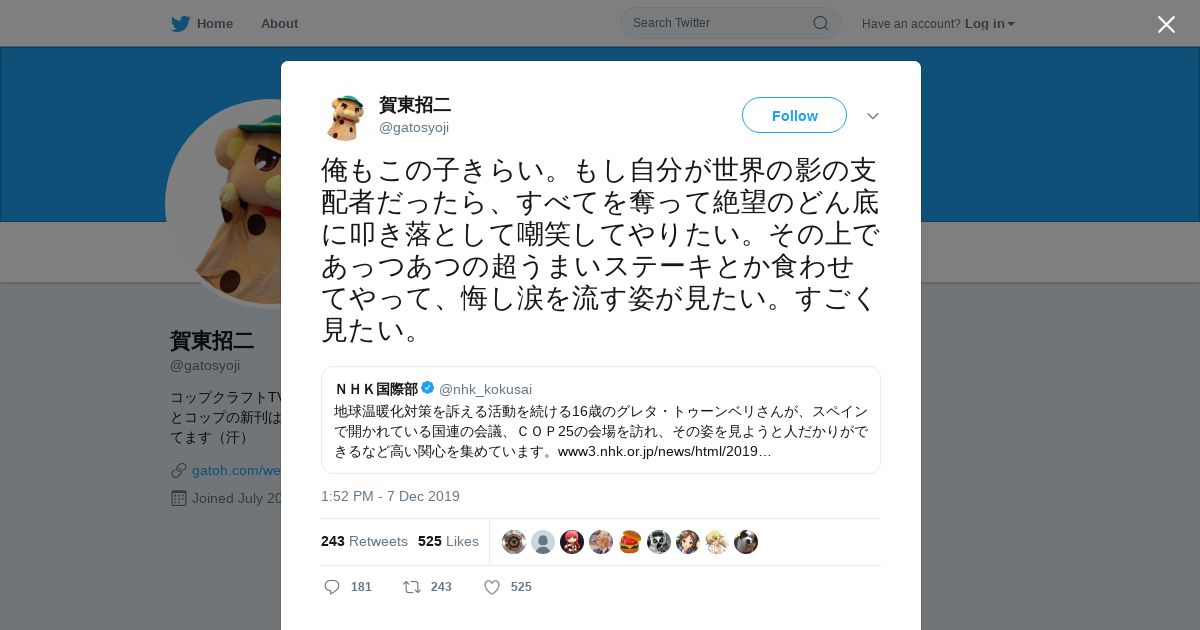Image resolution: width=1200 pixels, height=630 pixels.
Task: Follow 賀東招二 with the Follow button
Action: (794, 115)
